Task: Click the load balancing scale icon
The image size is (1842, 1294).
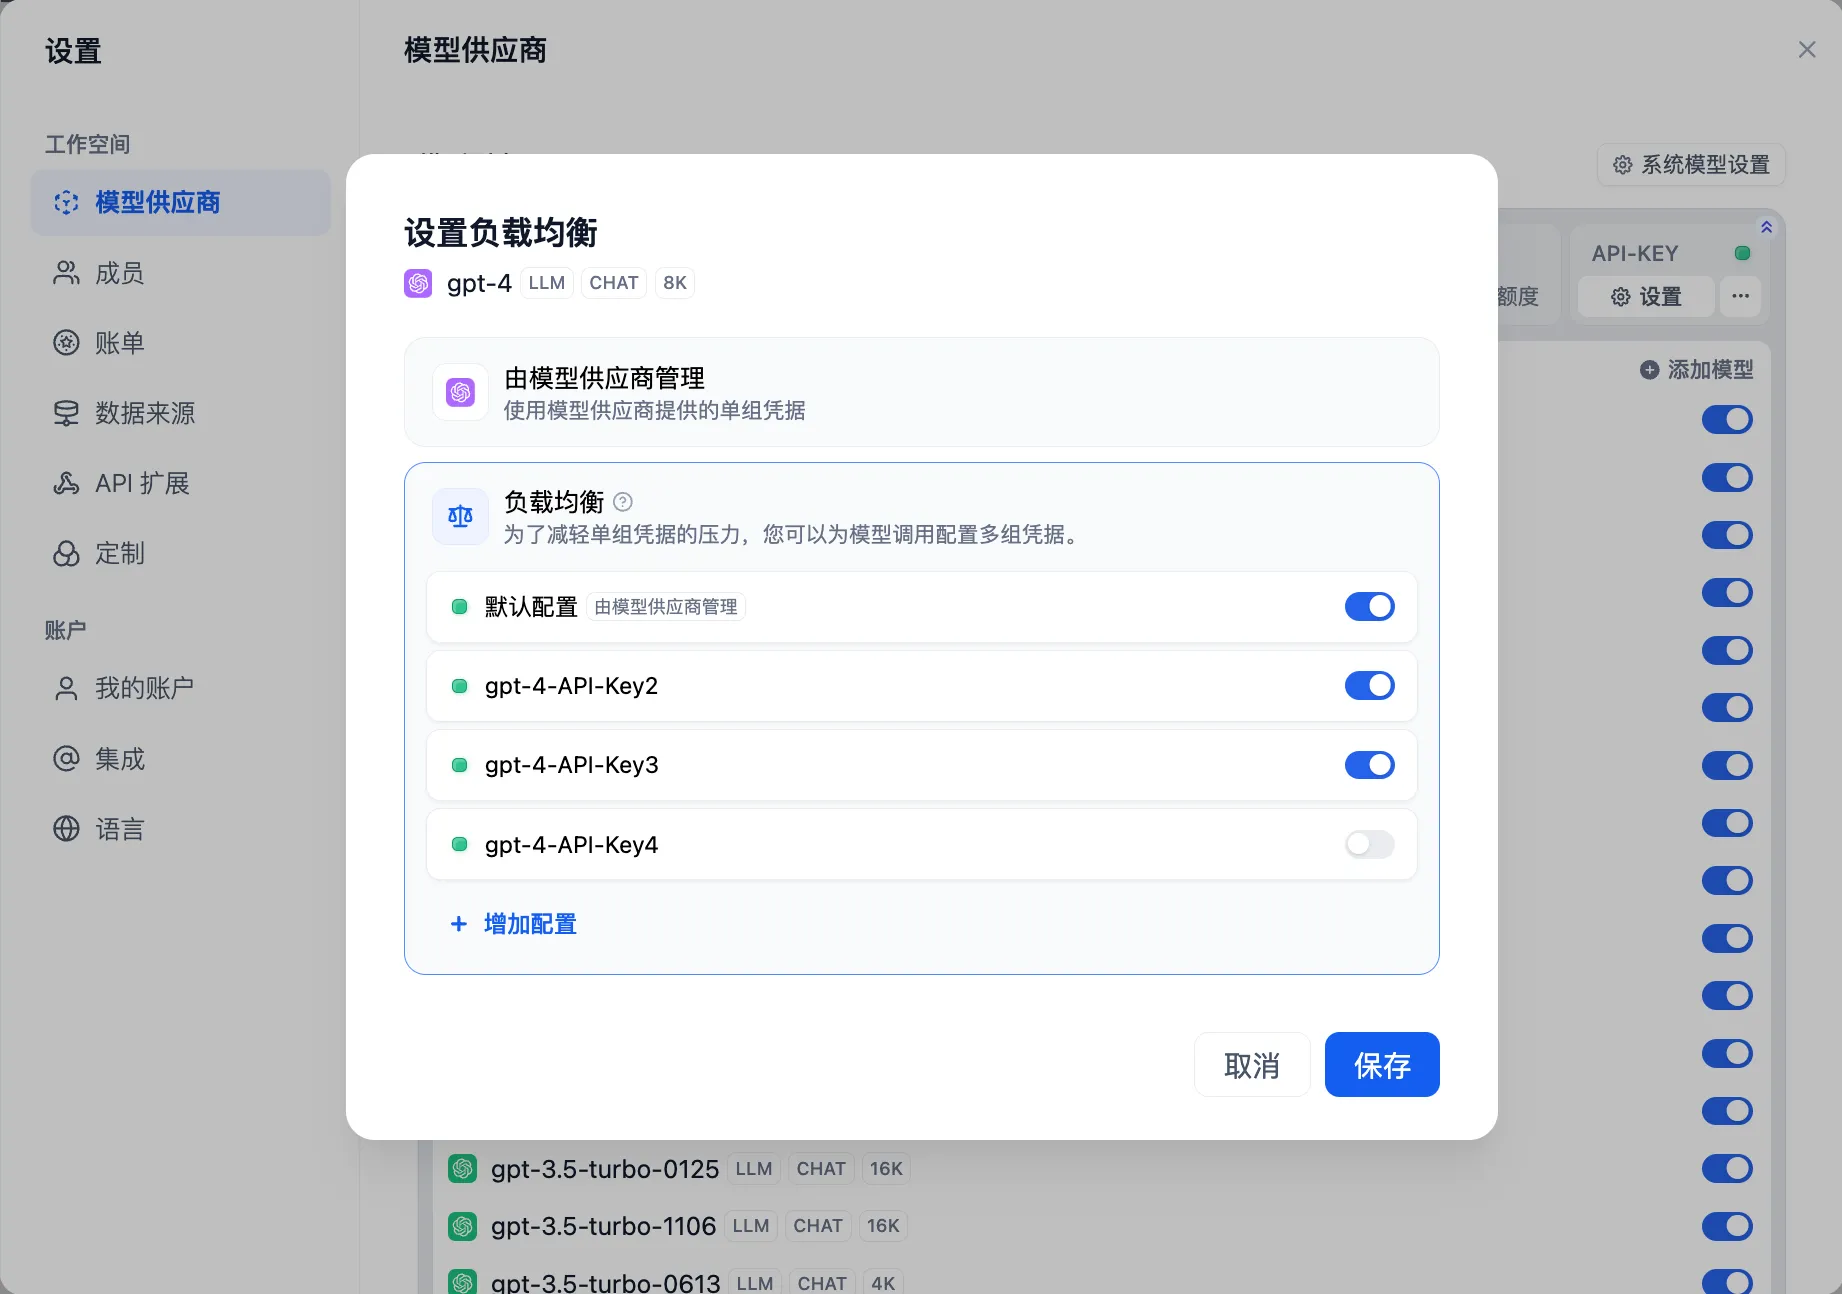Action: click(x=460, y=517)
